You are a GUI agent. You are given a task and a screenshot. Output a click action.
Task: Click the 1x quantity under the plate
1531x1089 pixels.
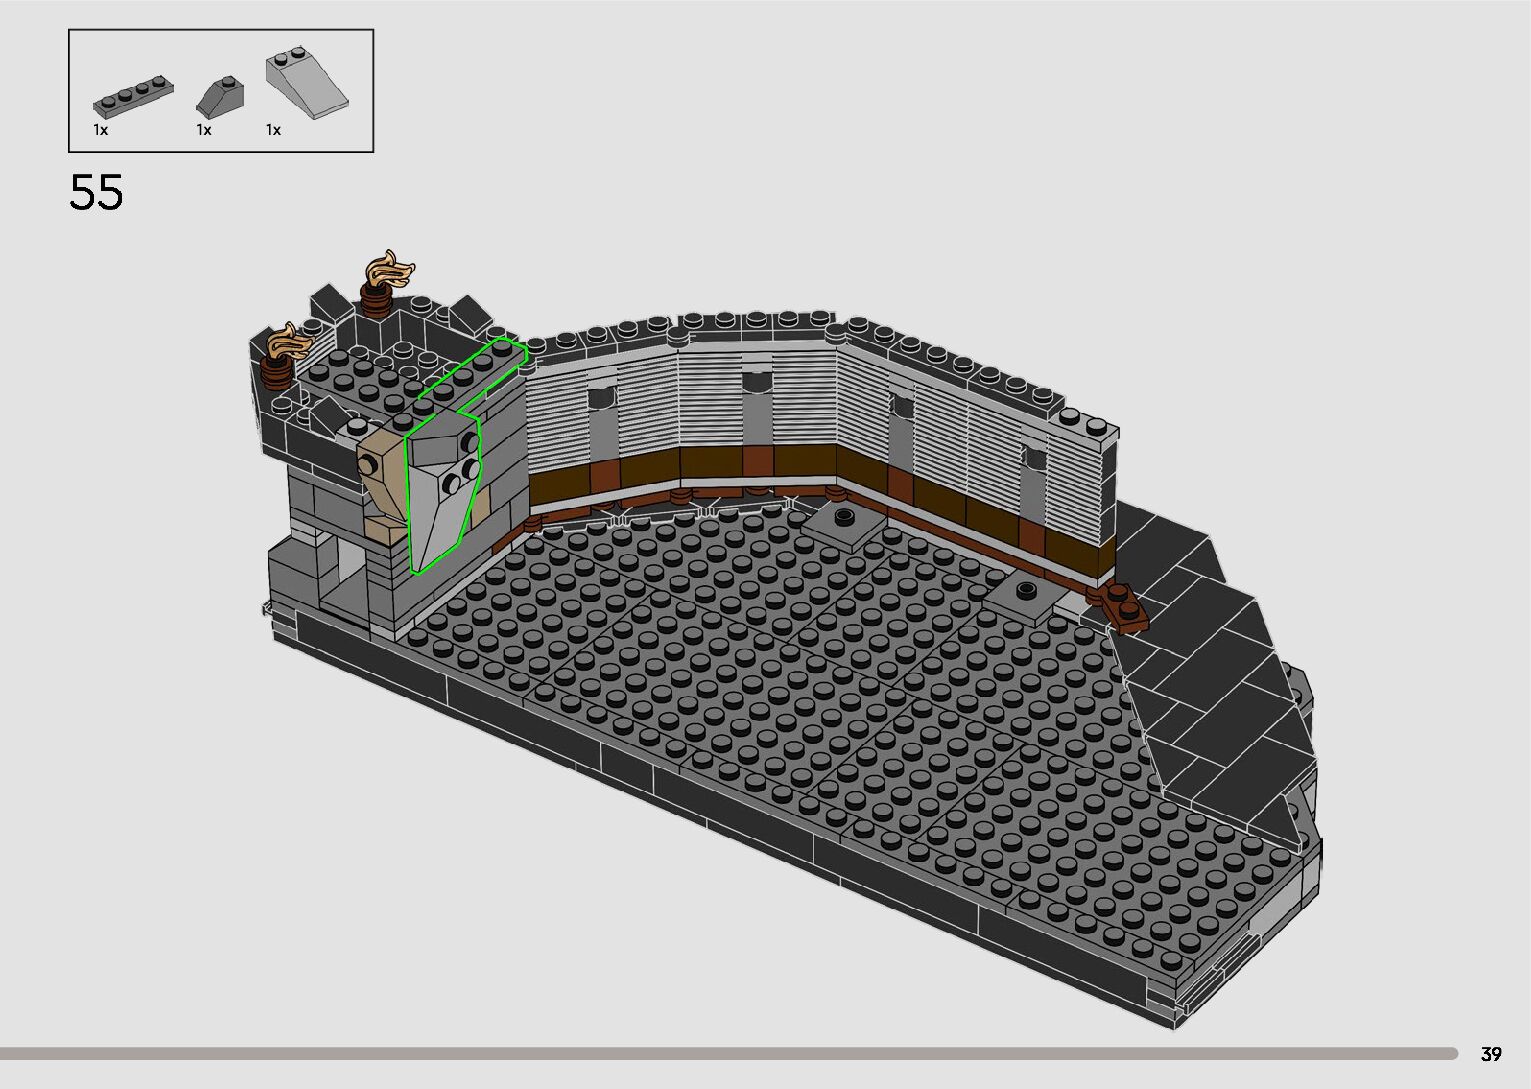pyautogui.click(x=101, y=130)
